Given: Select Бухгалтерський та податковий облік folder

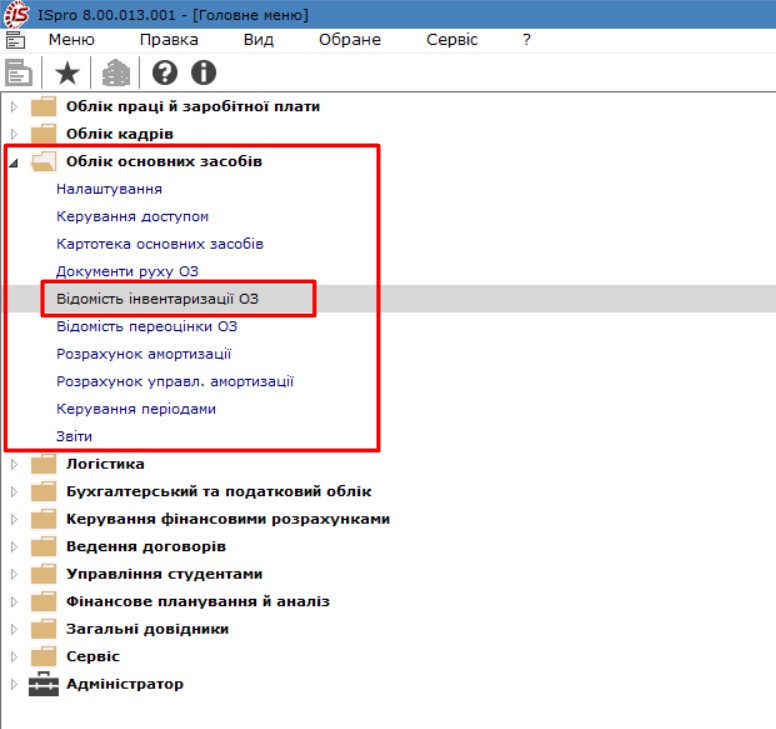Looking at the screenshot, I should click(x=218, y=492).
